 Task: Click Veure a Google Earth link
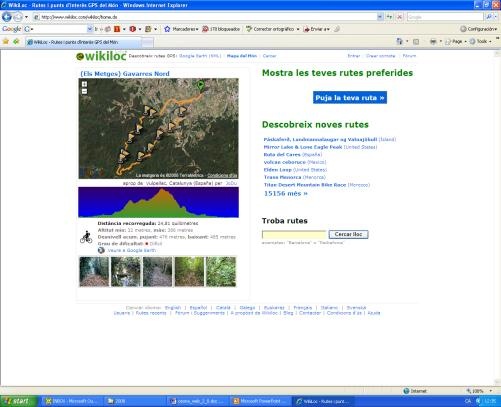pos(132,250)
